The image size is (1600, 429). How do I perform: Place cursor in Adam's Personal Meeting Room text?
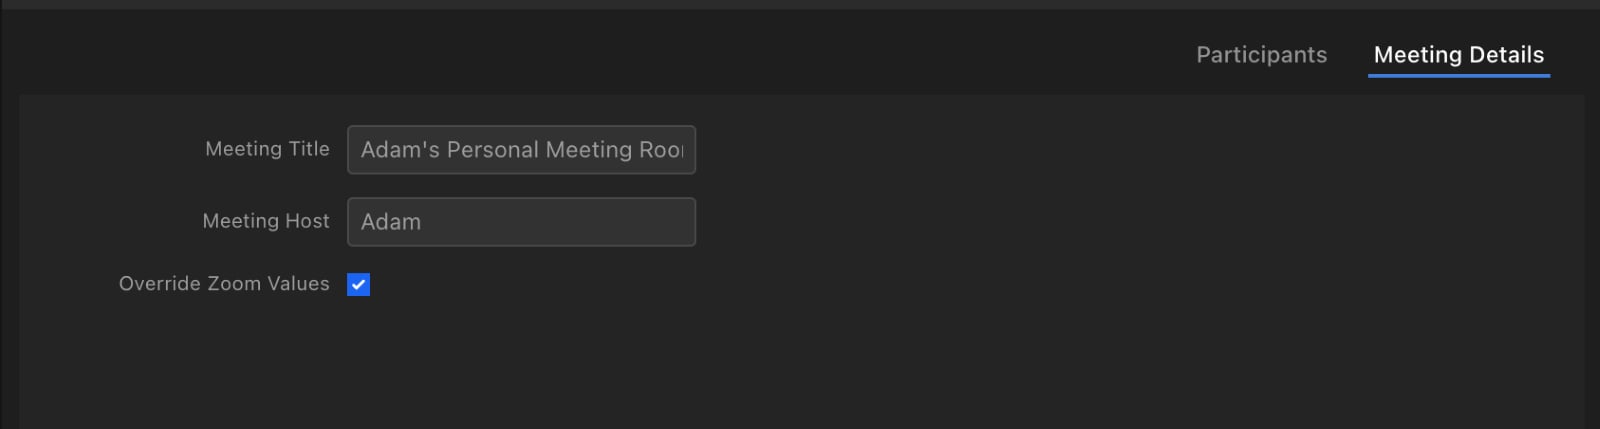pyautogui.click(x=521, y=150)
